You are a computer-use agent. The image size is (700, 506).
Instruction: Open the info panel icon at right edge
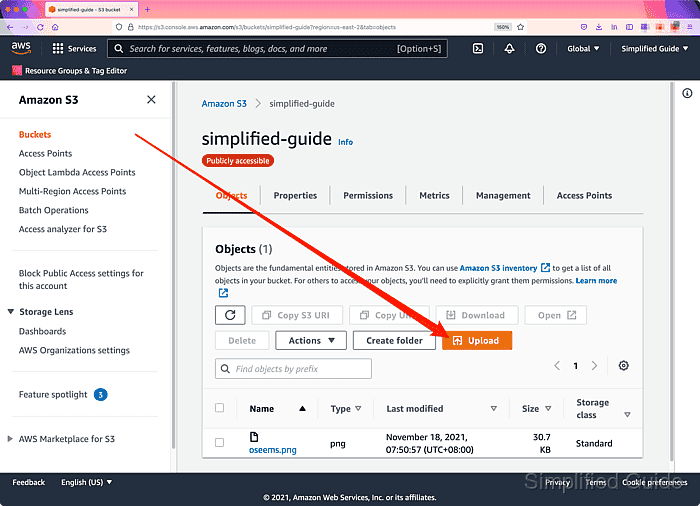tap(687, 93)
